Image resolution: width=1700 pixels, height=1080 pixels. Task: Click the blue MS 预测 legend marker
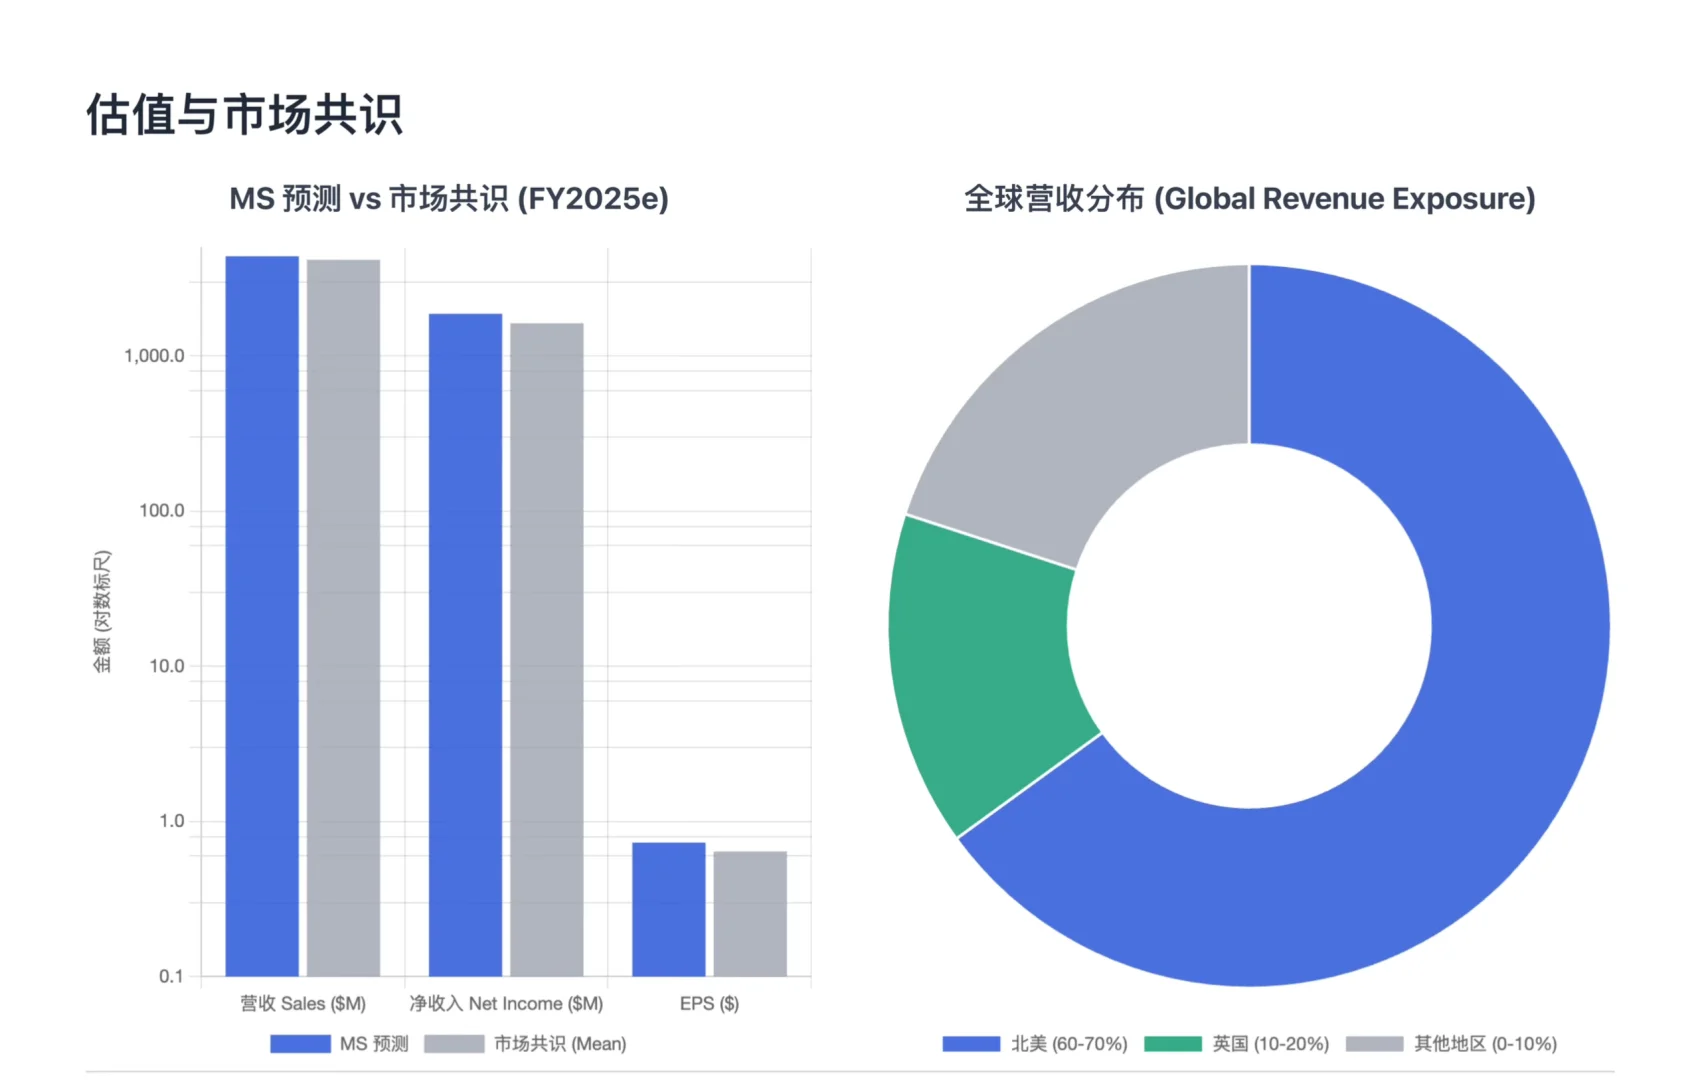[x=300, y=1043]
